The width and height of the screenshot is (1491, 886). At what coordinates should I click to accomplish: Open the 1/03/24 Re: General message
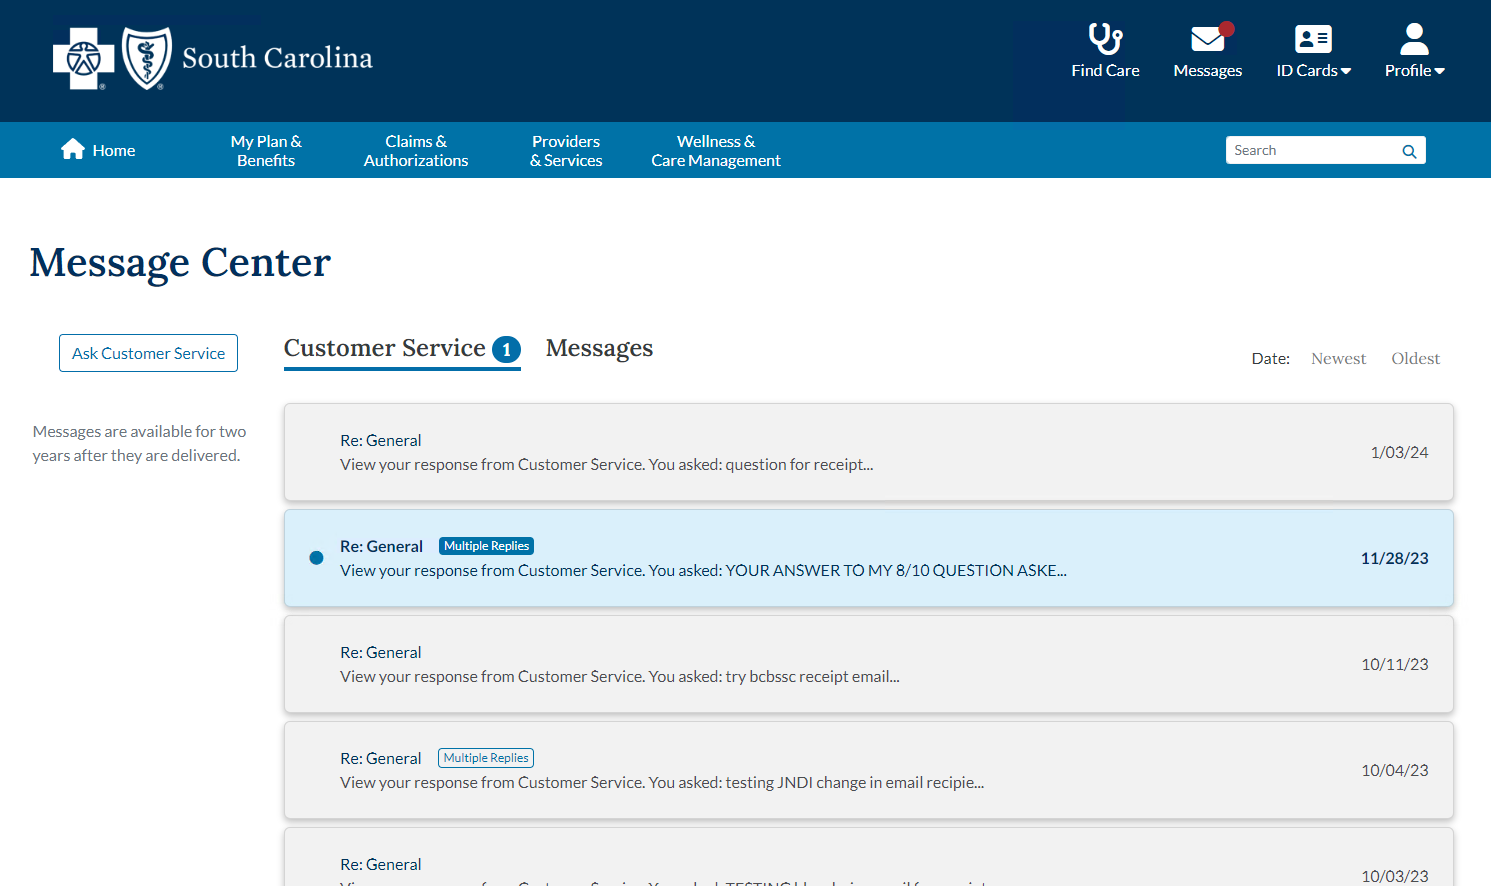coord(868,452)
